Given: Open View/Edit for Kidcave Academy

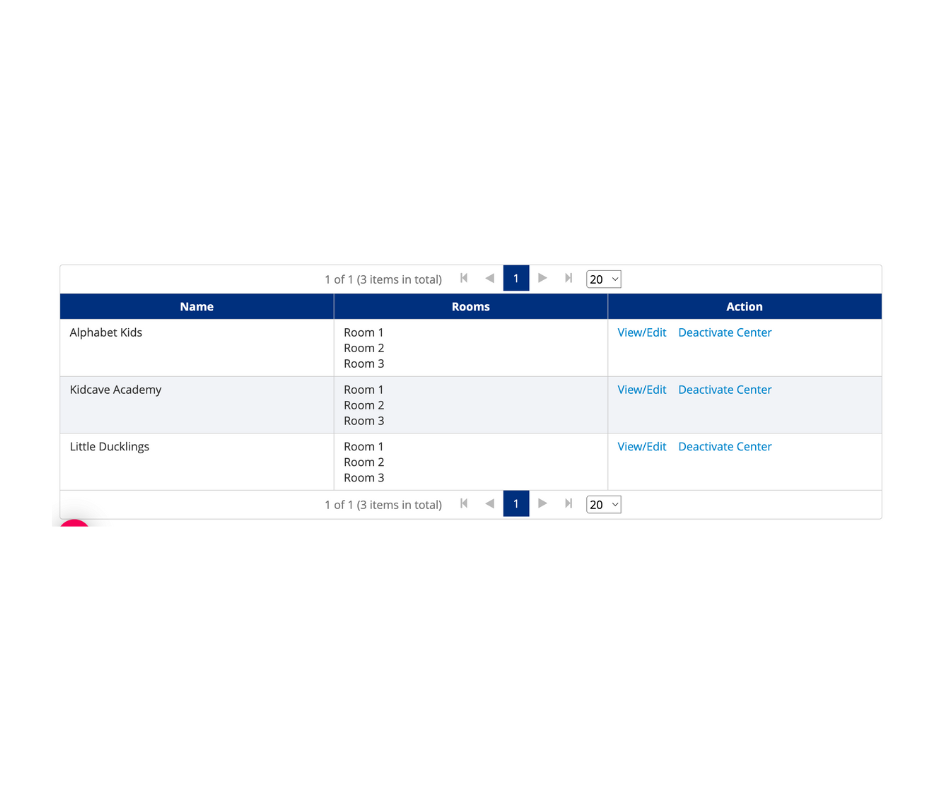Looking at the screenshot, I should (641, 390).
